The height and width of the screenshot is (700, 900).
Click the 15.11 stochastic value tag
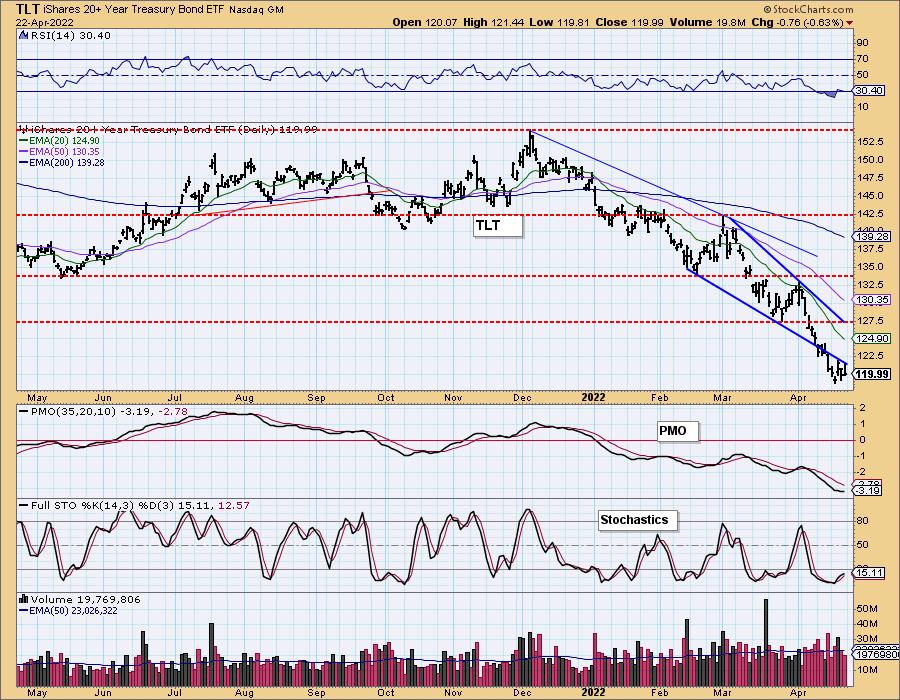[869, 573]
